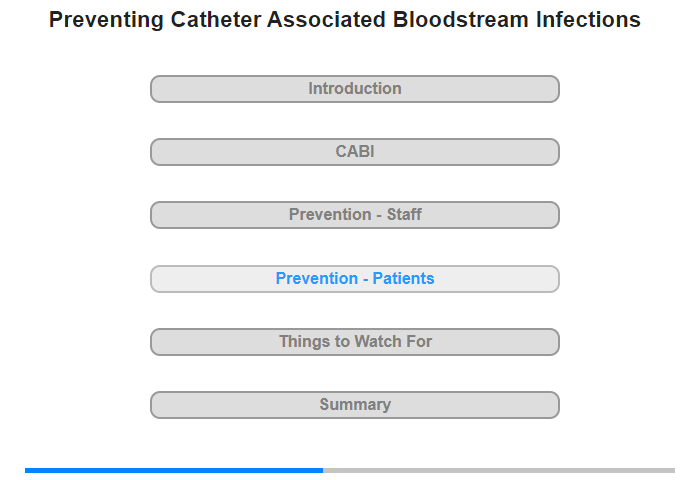Jump to the Summary section
This screenshot has height=480, width=700.
[354, 405]
